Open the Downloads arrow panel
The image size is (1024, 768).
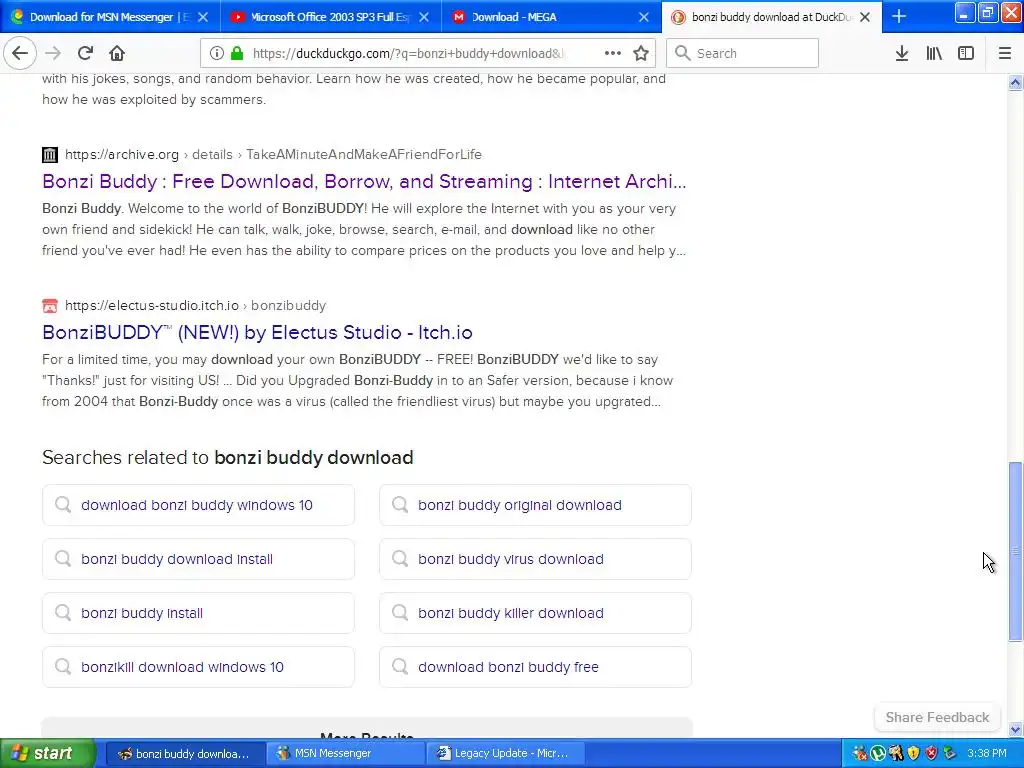[x=902, y=54]
